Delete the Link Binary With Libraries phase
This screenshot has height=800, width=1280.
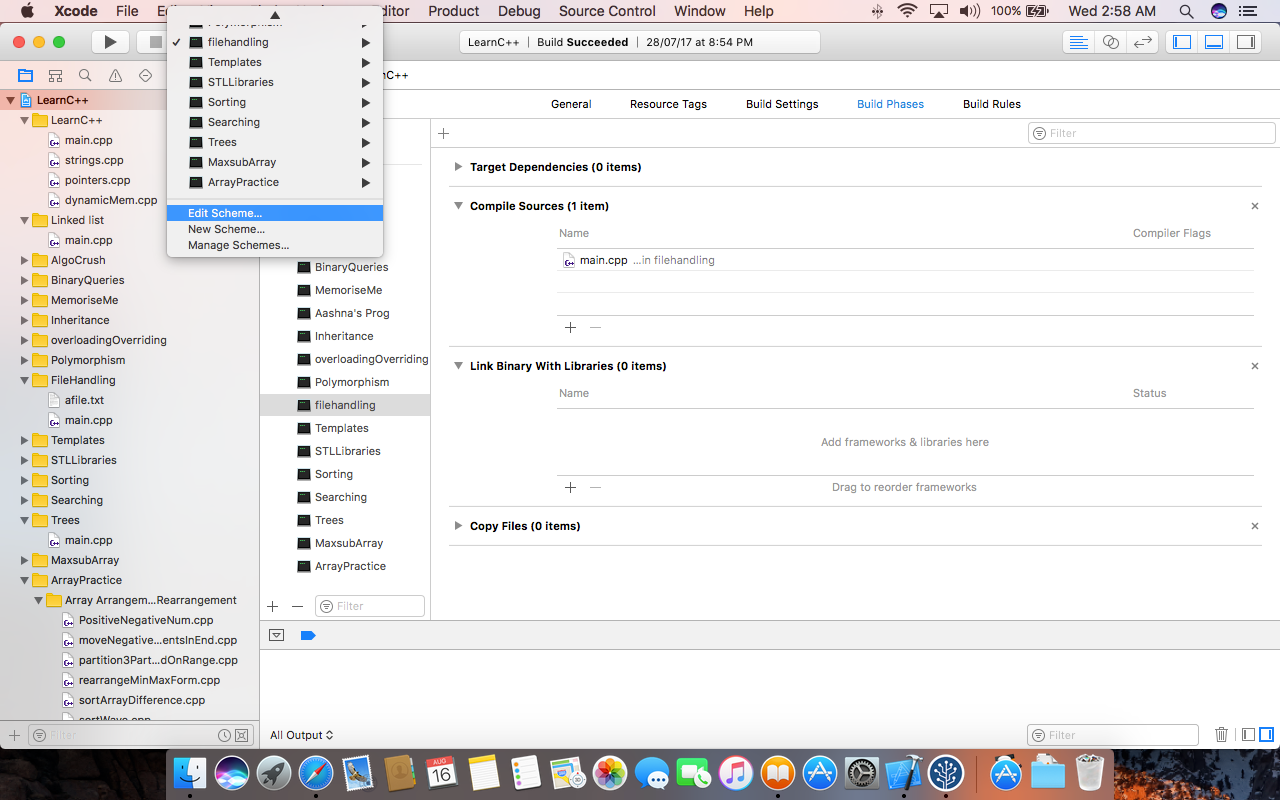click(x=1255, y=366)
